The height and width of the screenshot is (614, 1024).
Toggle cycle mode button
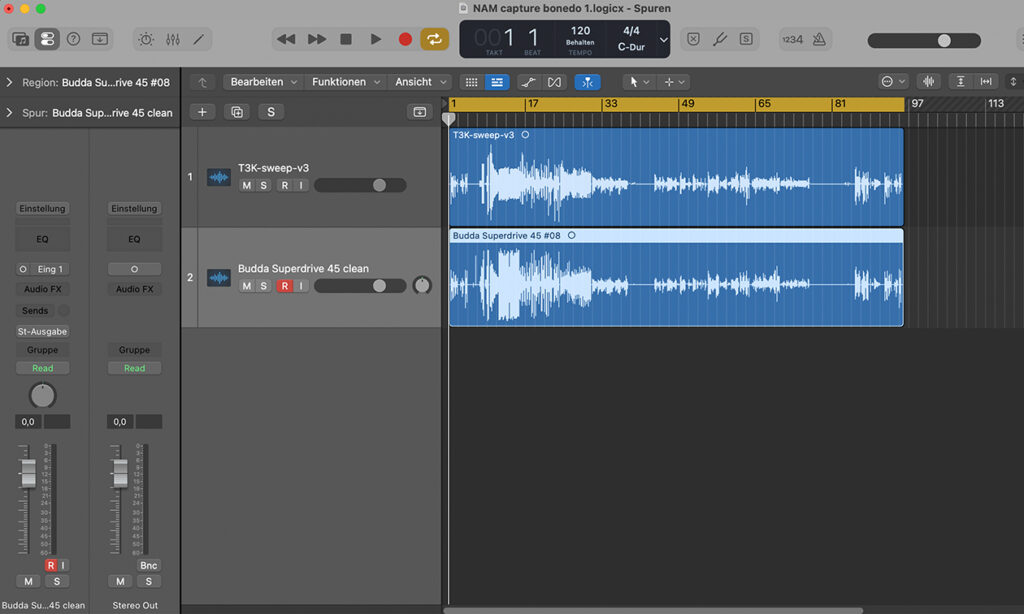434,39
